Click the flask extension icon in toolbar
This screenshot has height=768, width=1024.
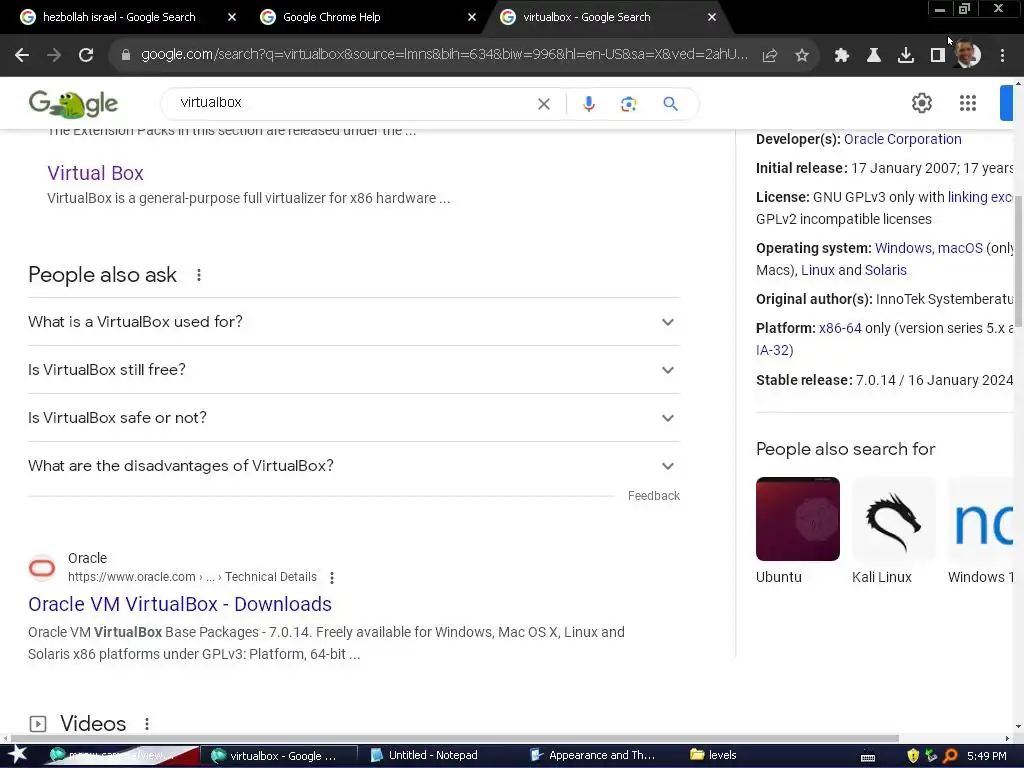coord(874,56)
